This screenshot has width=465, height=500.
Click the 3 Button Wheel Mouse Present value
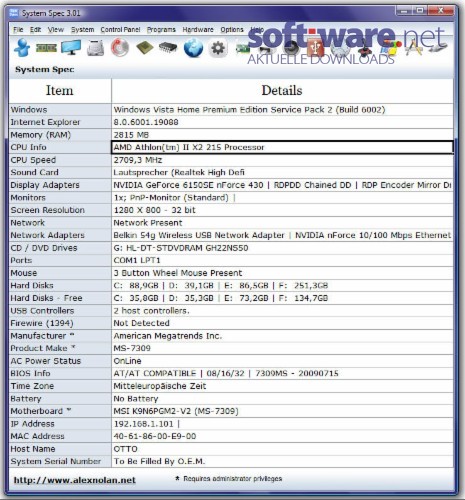pos(178,273)
